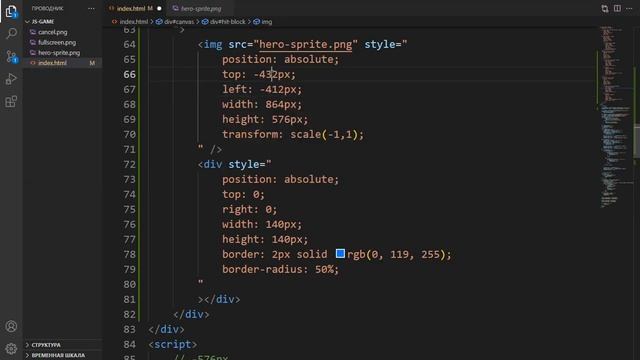This screenshot has width=640, height=360.
Task: Click the ПРОВОДНИК panel title
Action: click(47, 9)
